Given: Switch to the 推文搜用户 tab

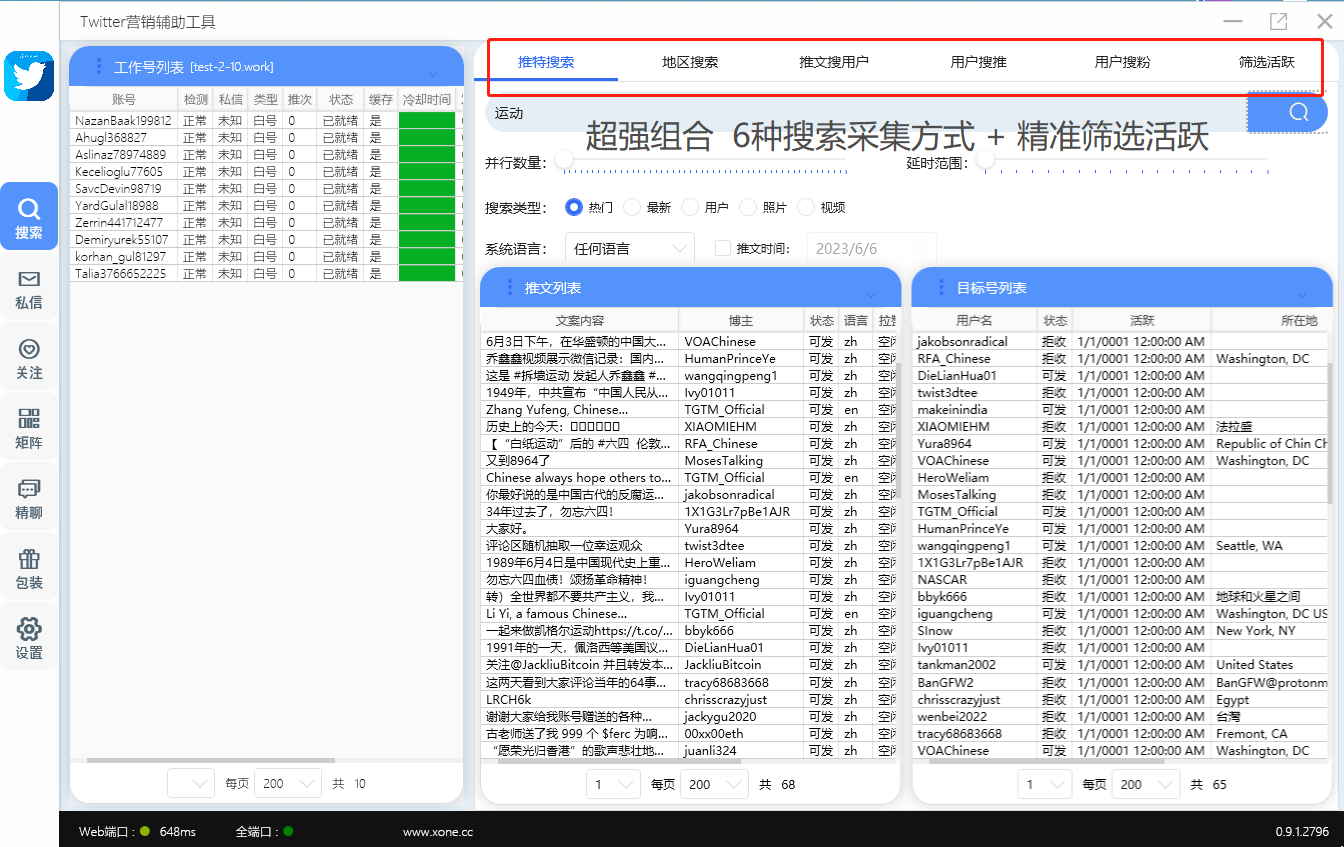Looking at the screenshot, I should click(834, 62).
